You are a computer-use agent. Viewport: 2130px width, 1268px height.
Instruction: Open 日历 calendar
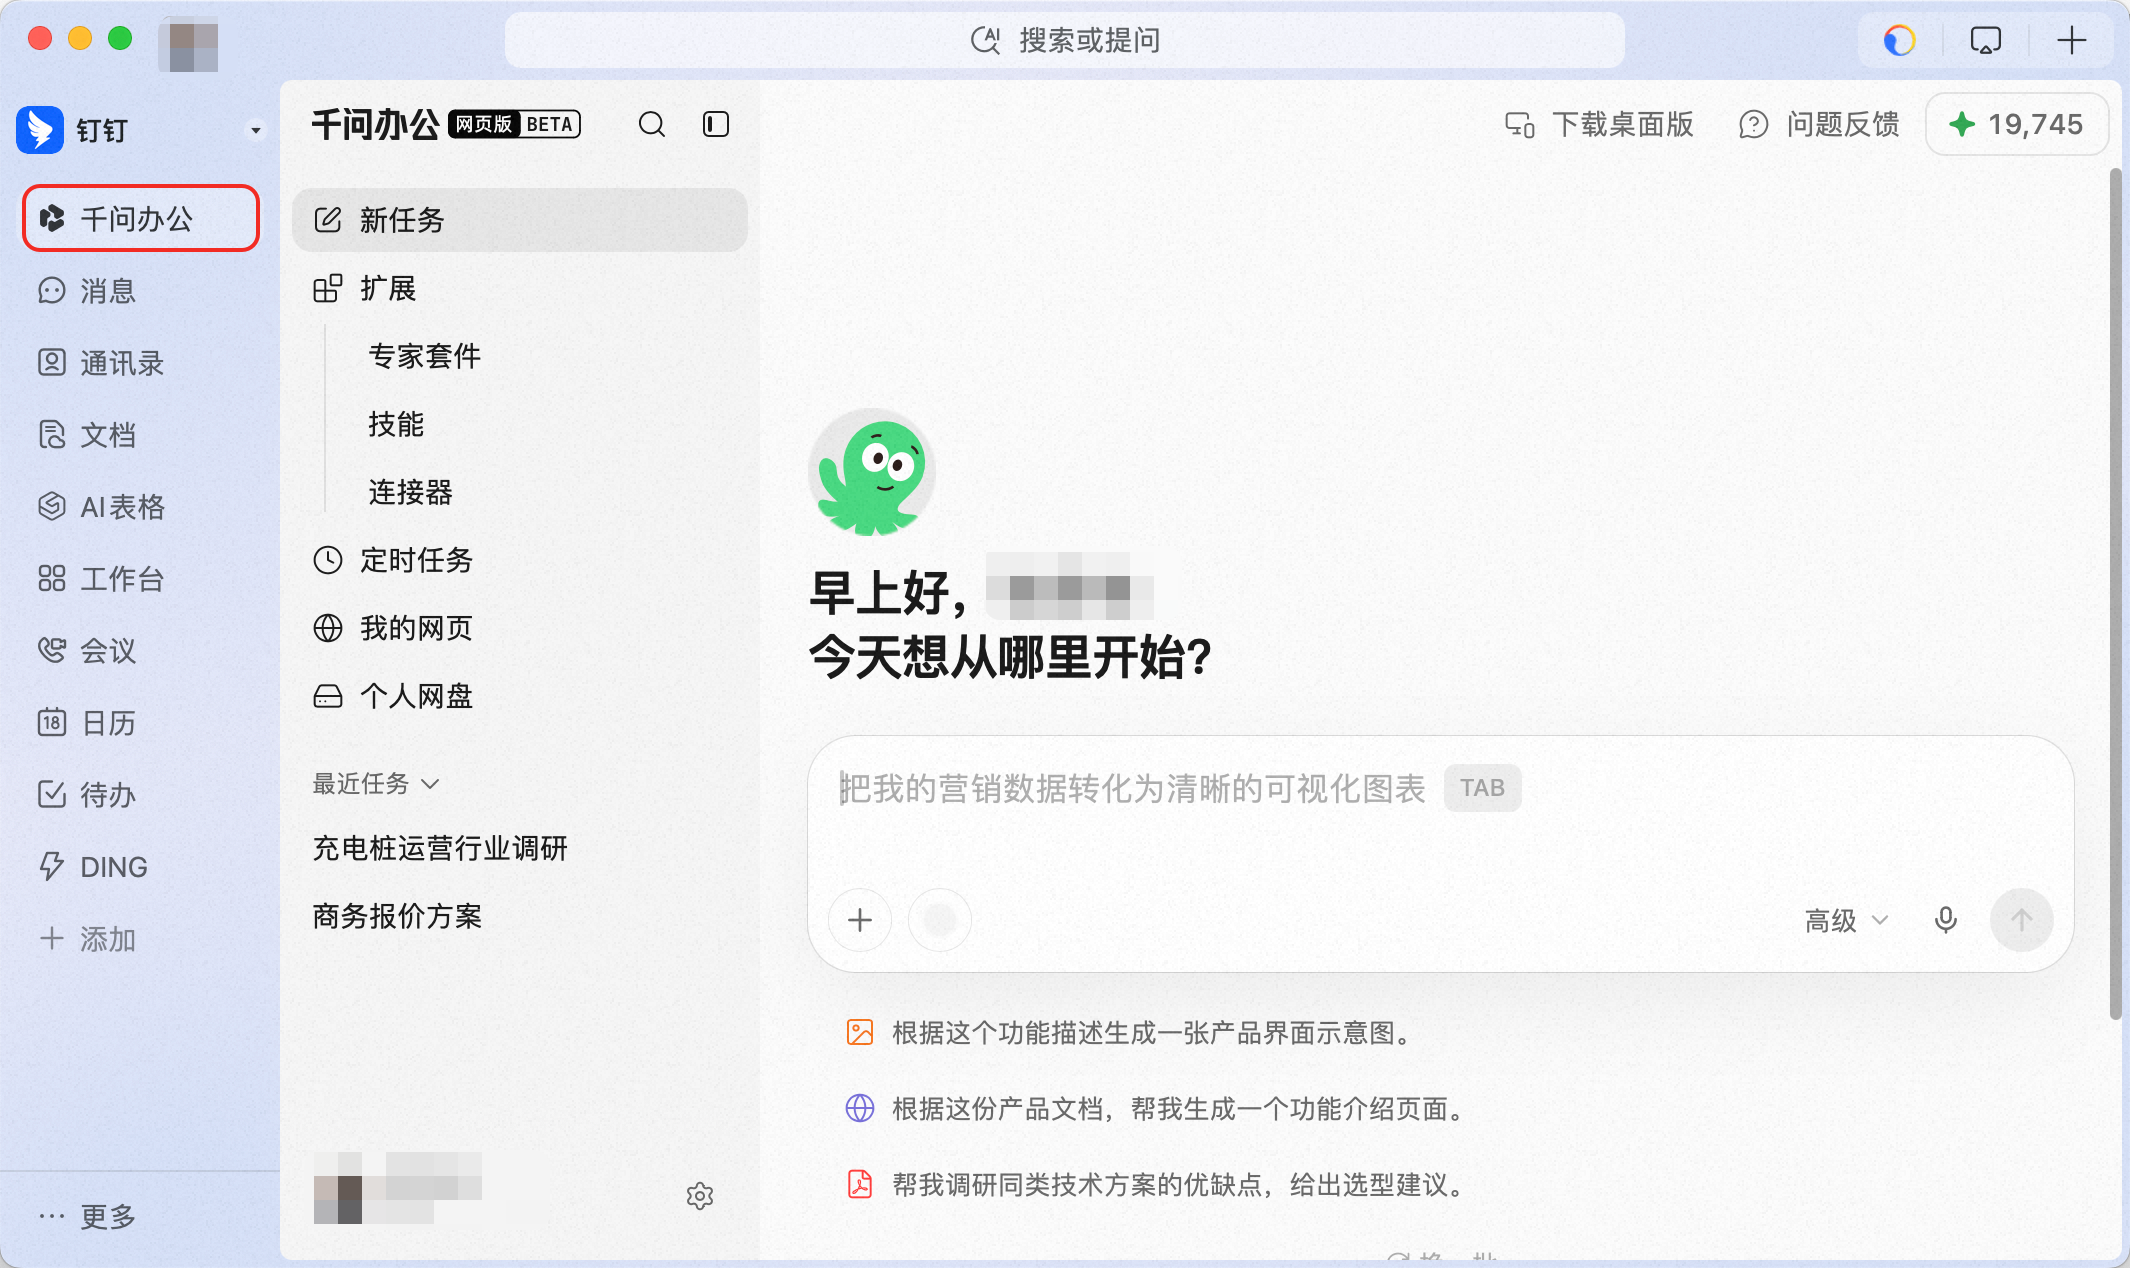pos(141,723)
